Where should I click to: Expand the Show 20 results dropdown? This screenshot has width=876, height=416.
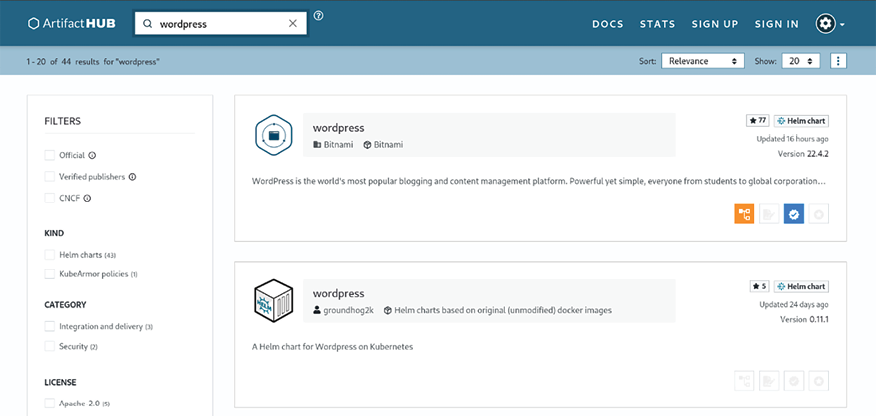[x=800, y=61]
